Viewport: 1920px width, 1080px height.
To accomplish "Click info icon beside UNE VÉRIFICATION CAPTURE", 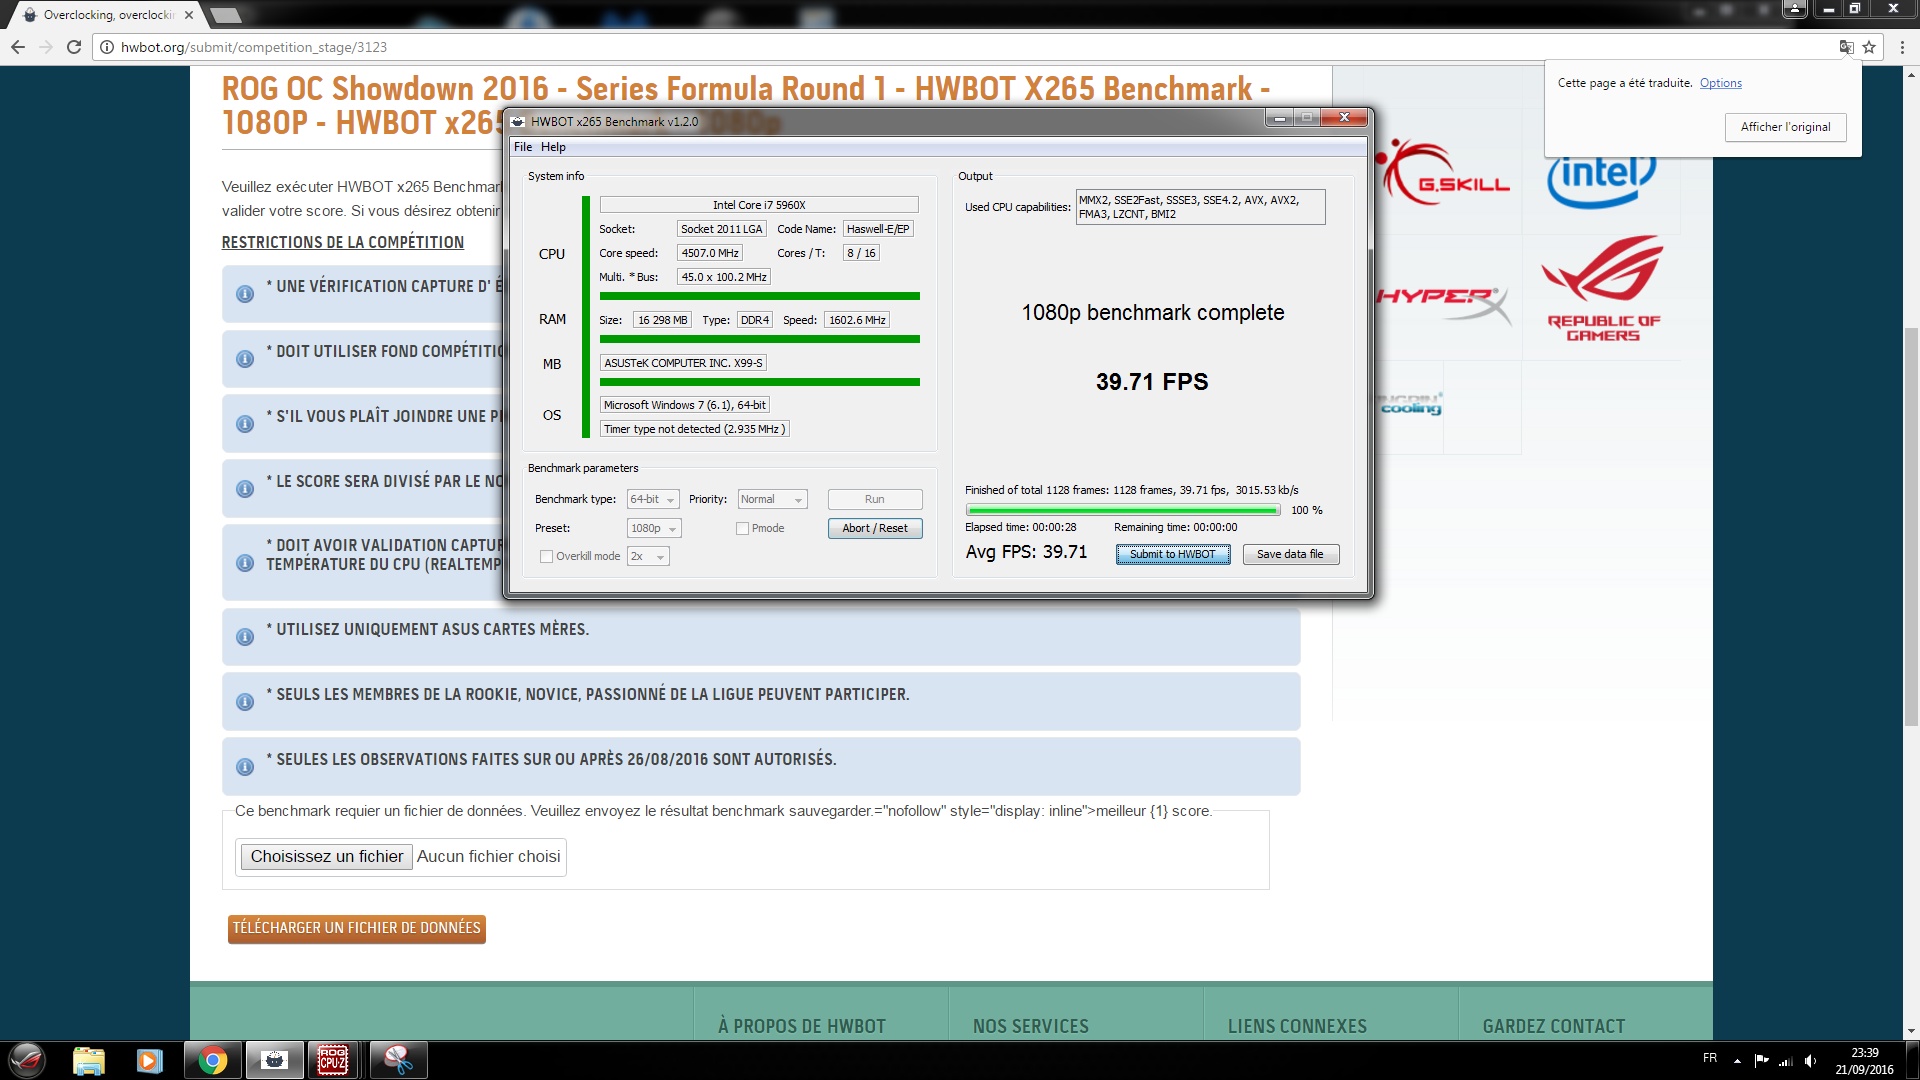I will click(244, 294).
